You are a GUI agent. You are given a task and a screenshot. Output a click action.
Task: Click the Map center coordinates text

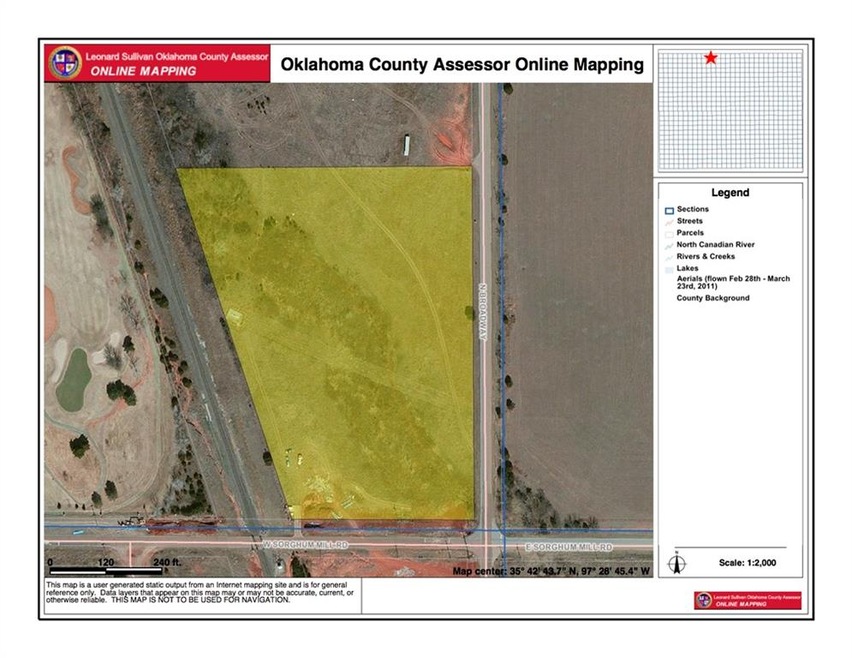pos(551,572)
